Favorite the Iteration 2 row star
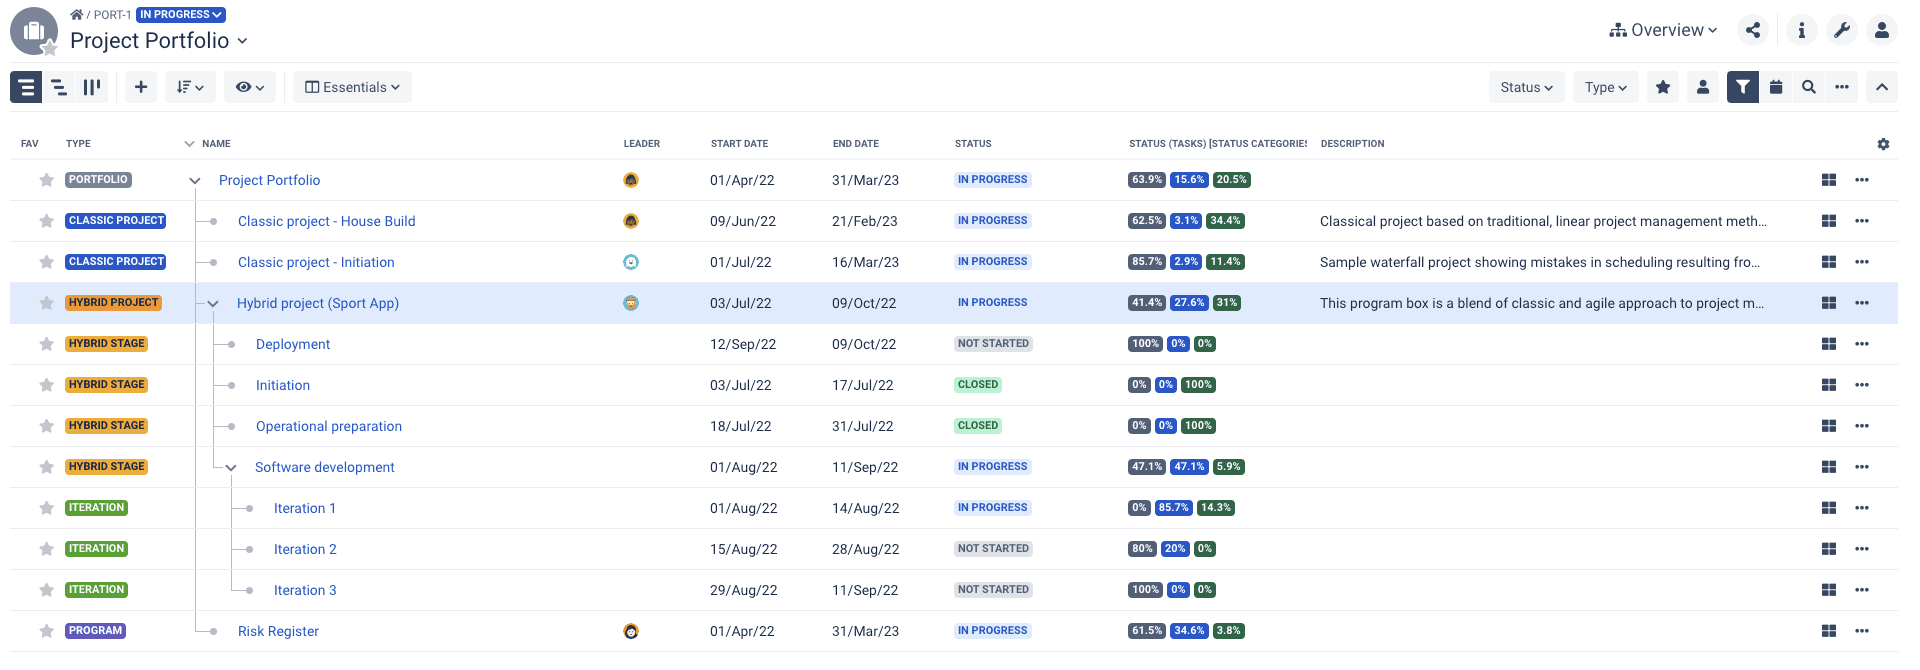 coord(46,549)
